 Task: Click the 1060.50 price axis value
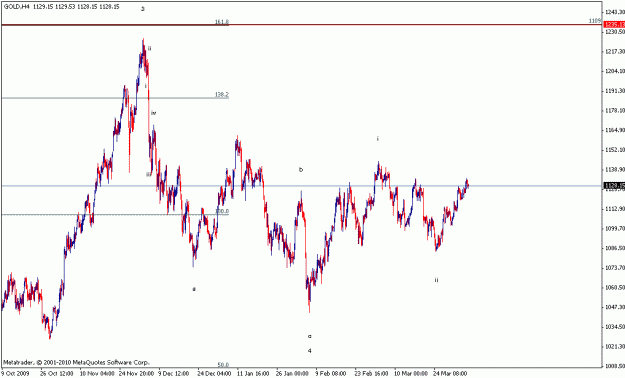(615, 287)
